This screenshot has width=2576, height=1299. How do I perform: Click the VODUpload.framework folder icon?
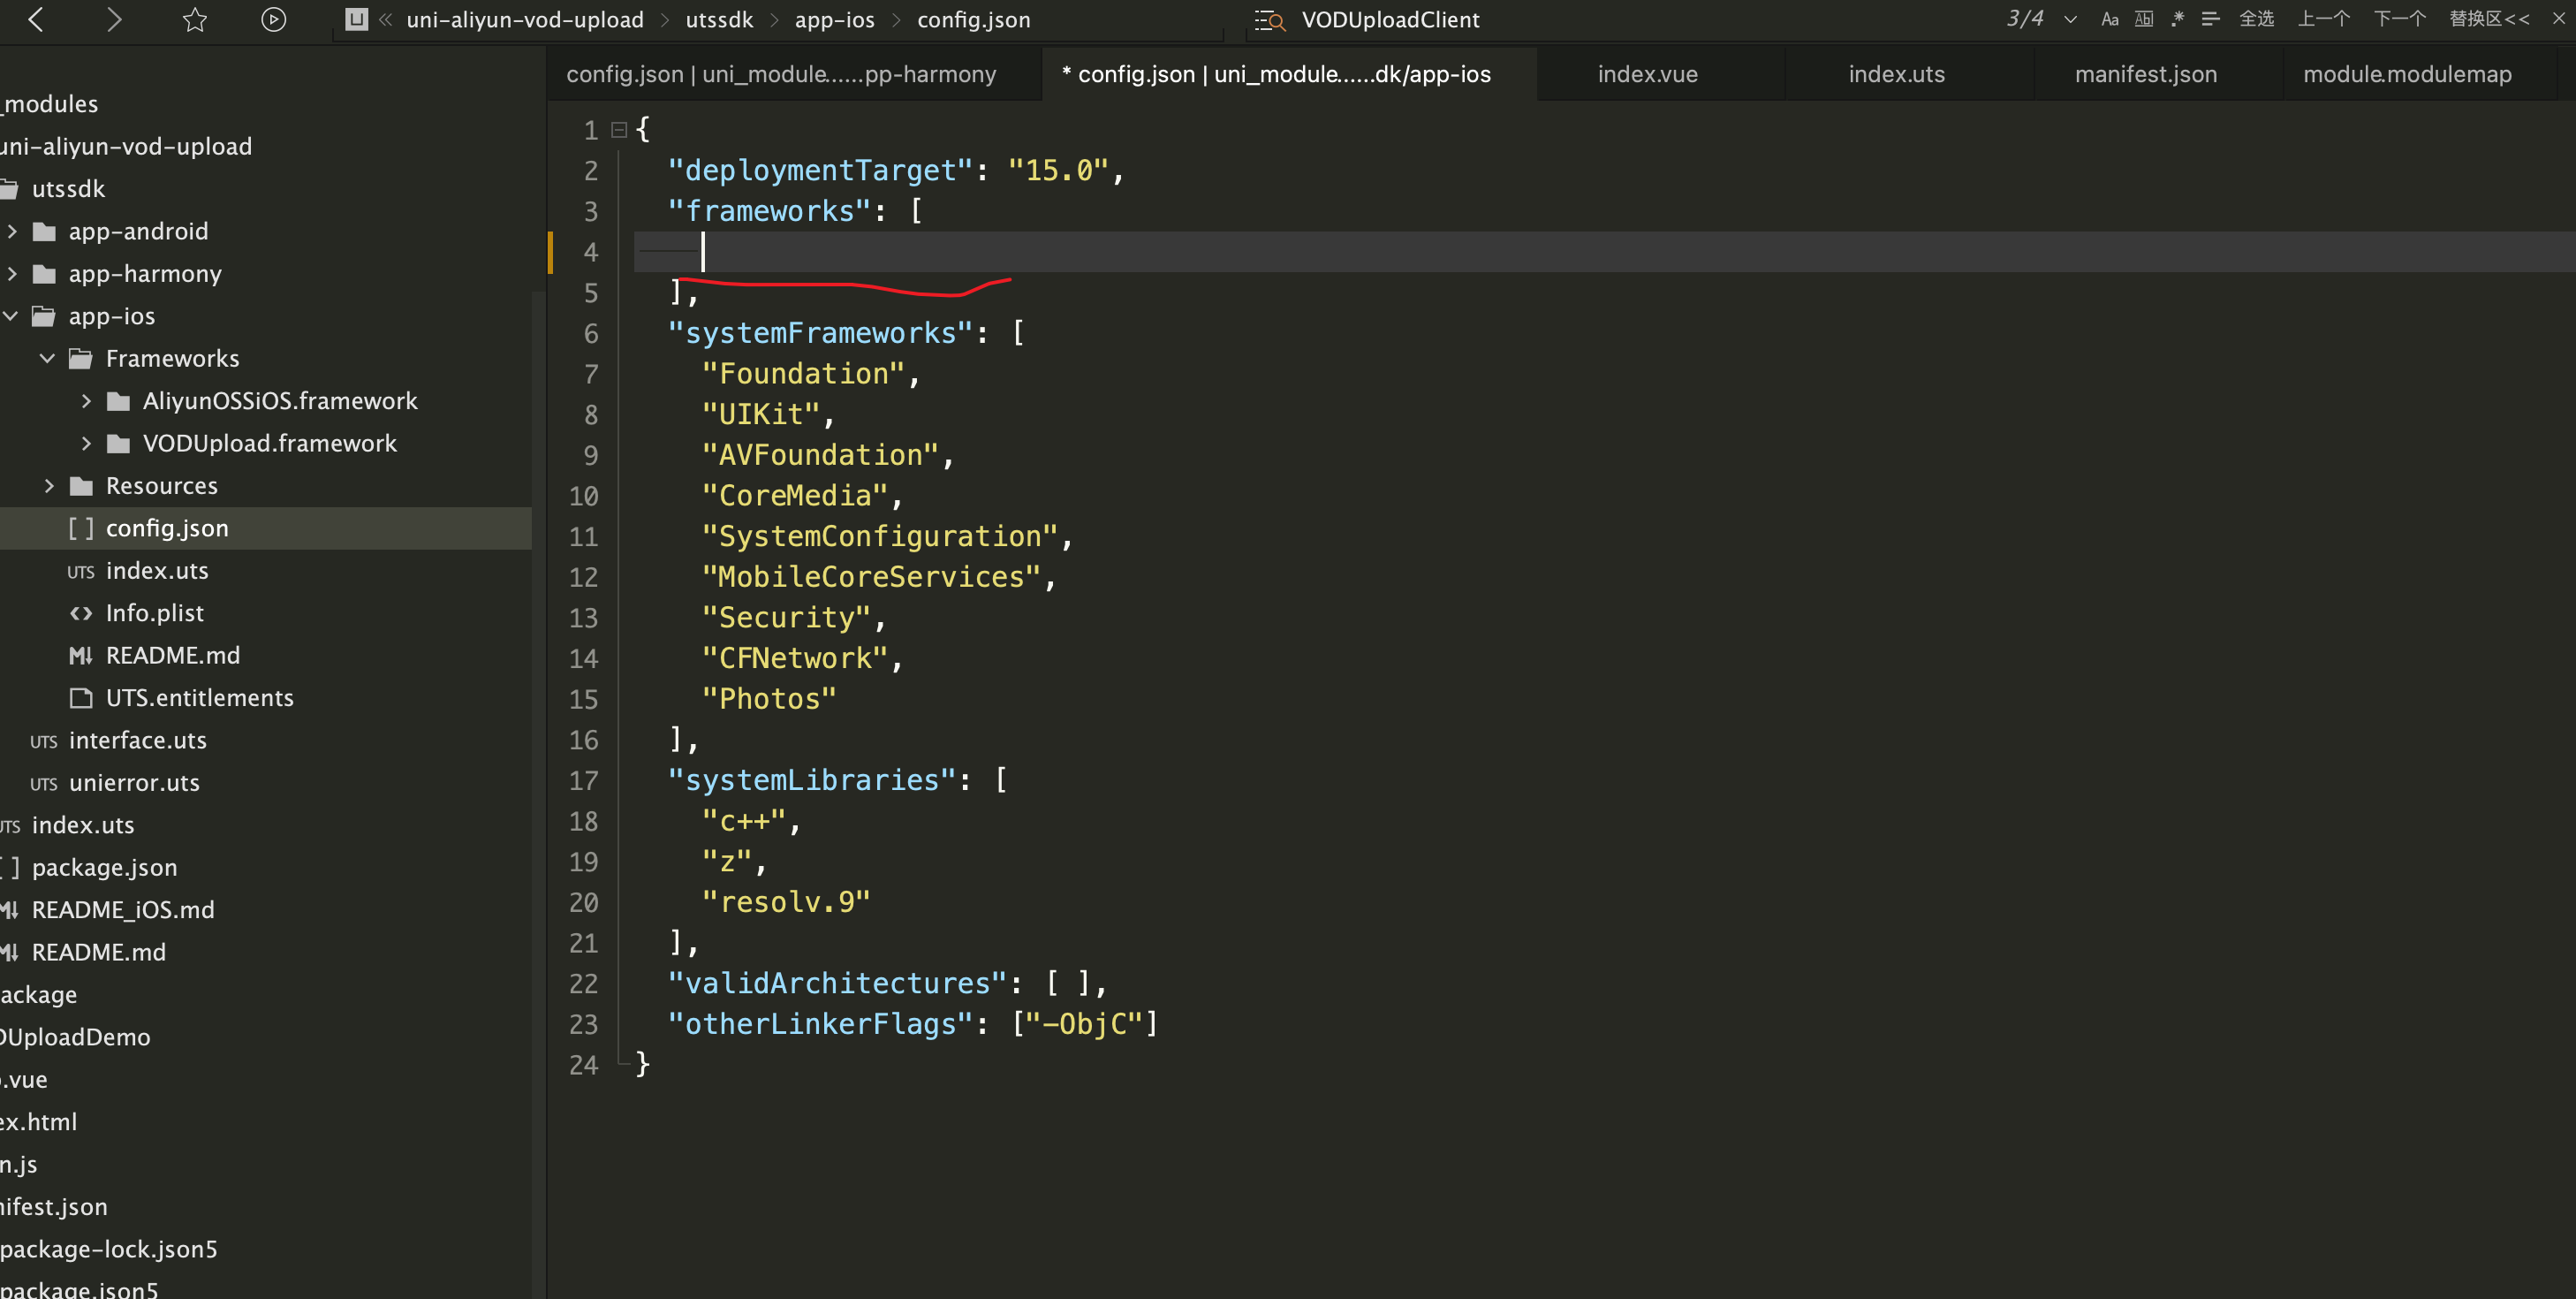click(118, 444)
